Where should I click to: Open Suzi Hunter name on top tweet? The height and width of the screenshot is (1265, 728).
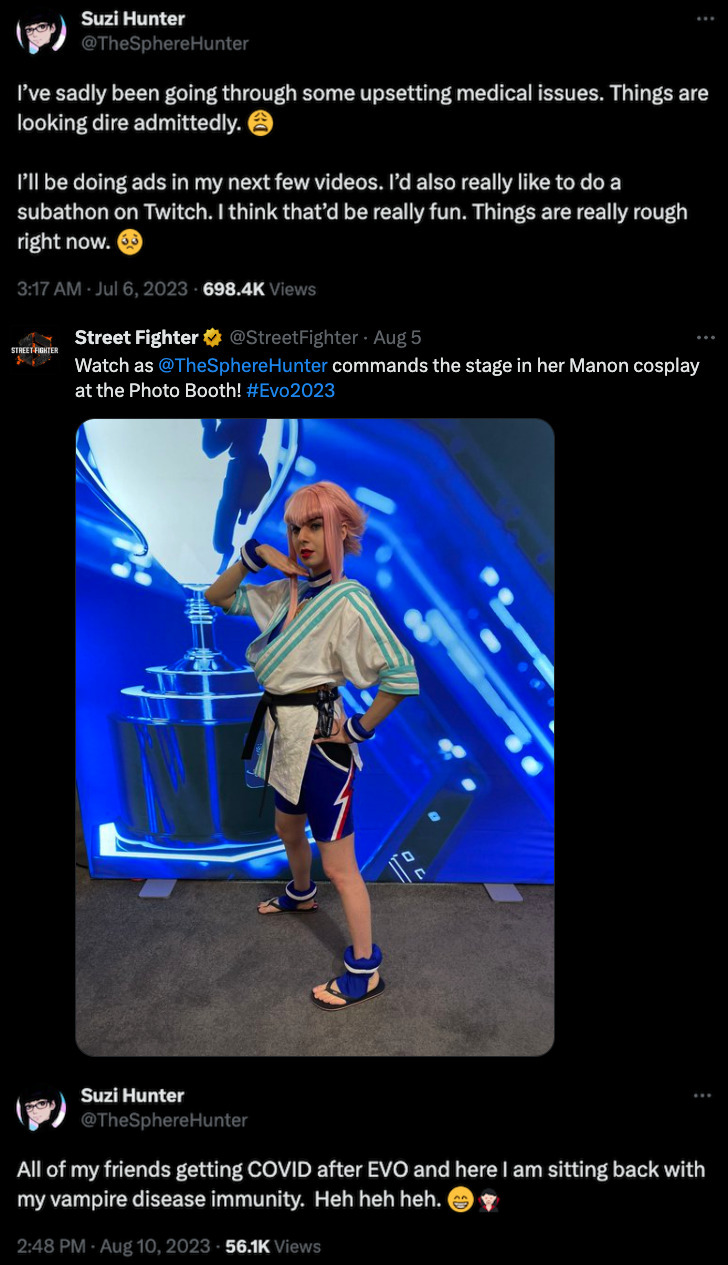(x=133, y=19)
